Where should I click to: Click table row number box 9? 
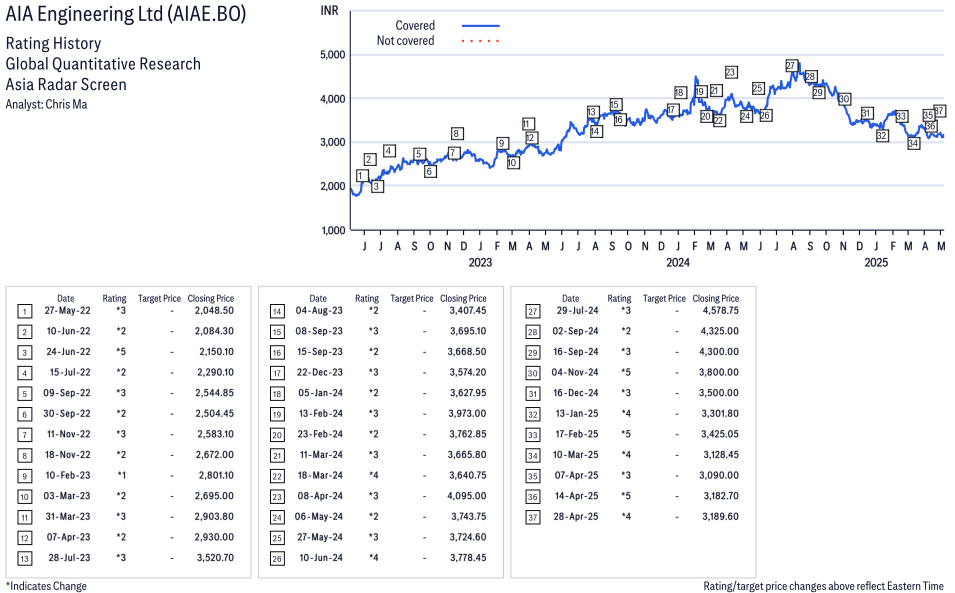24,477
